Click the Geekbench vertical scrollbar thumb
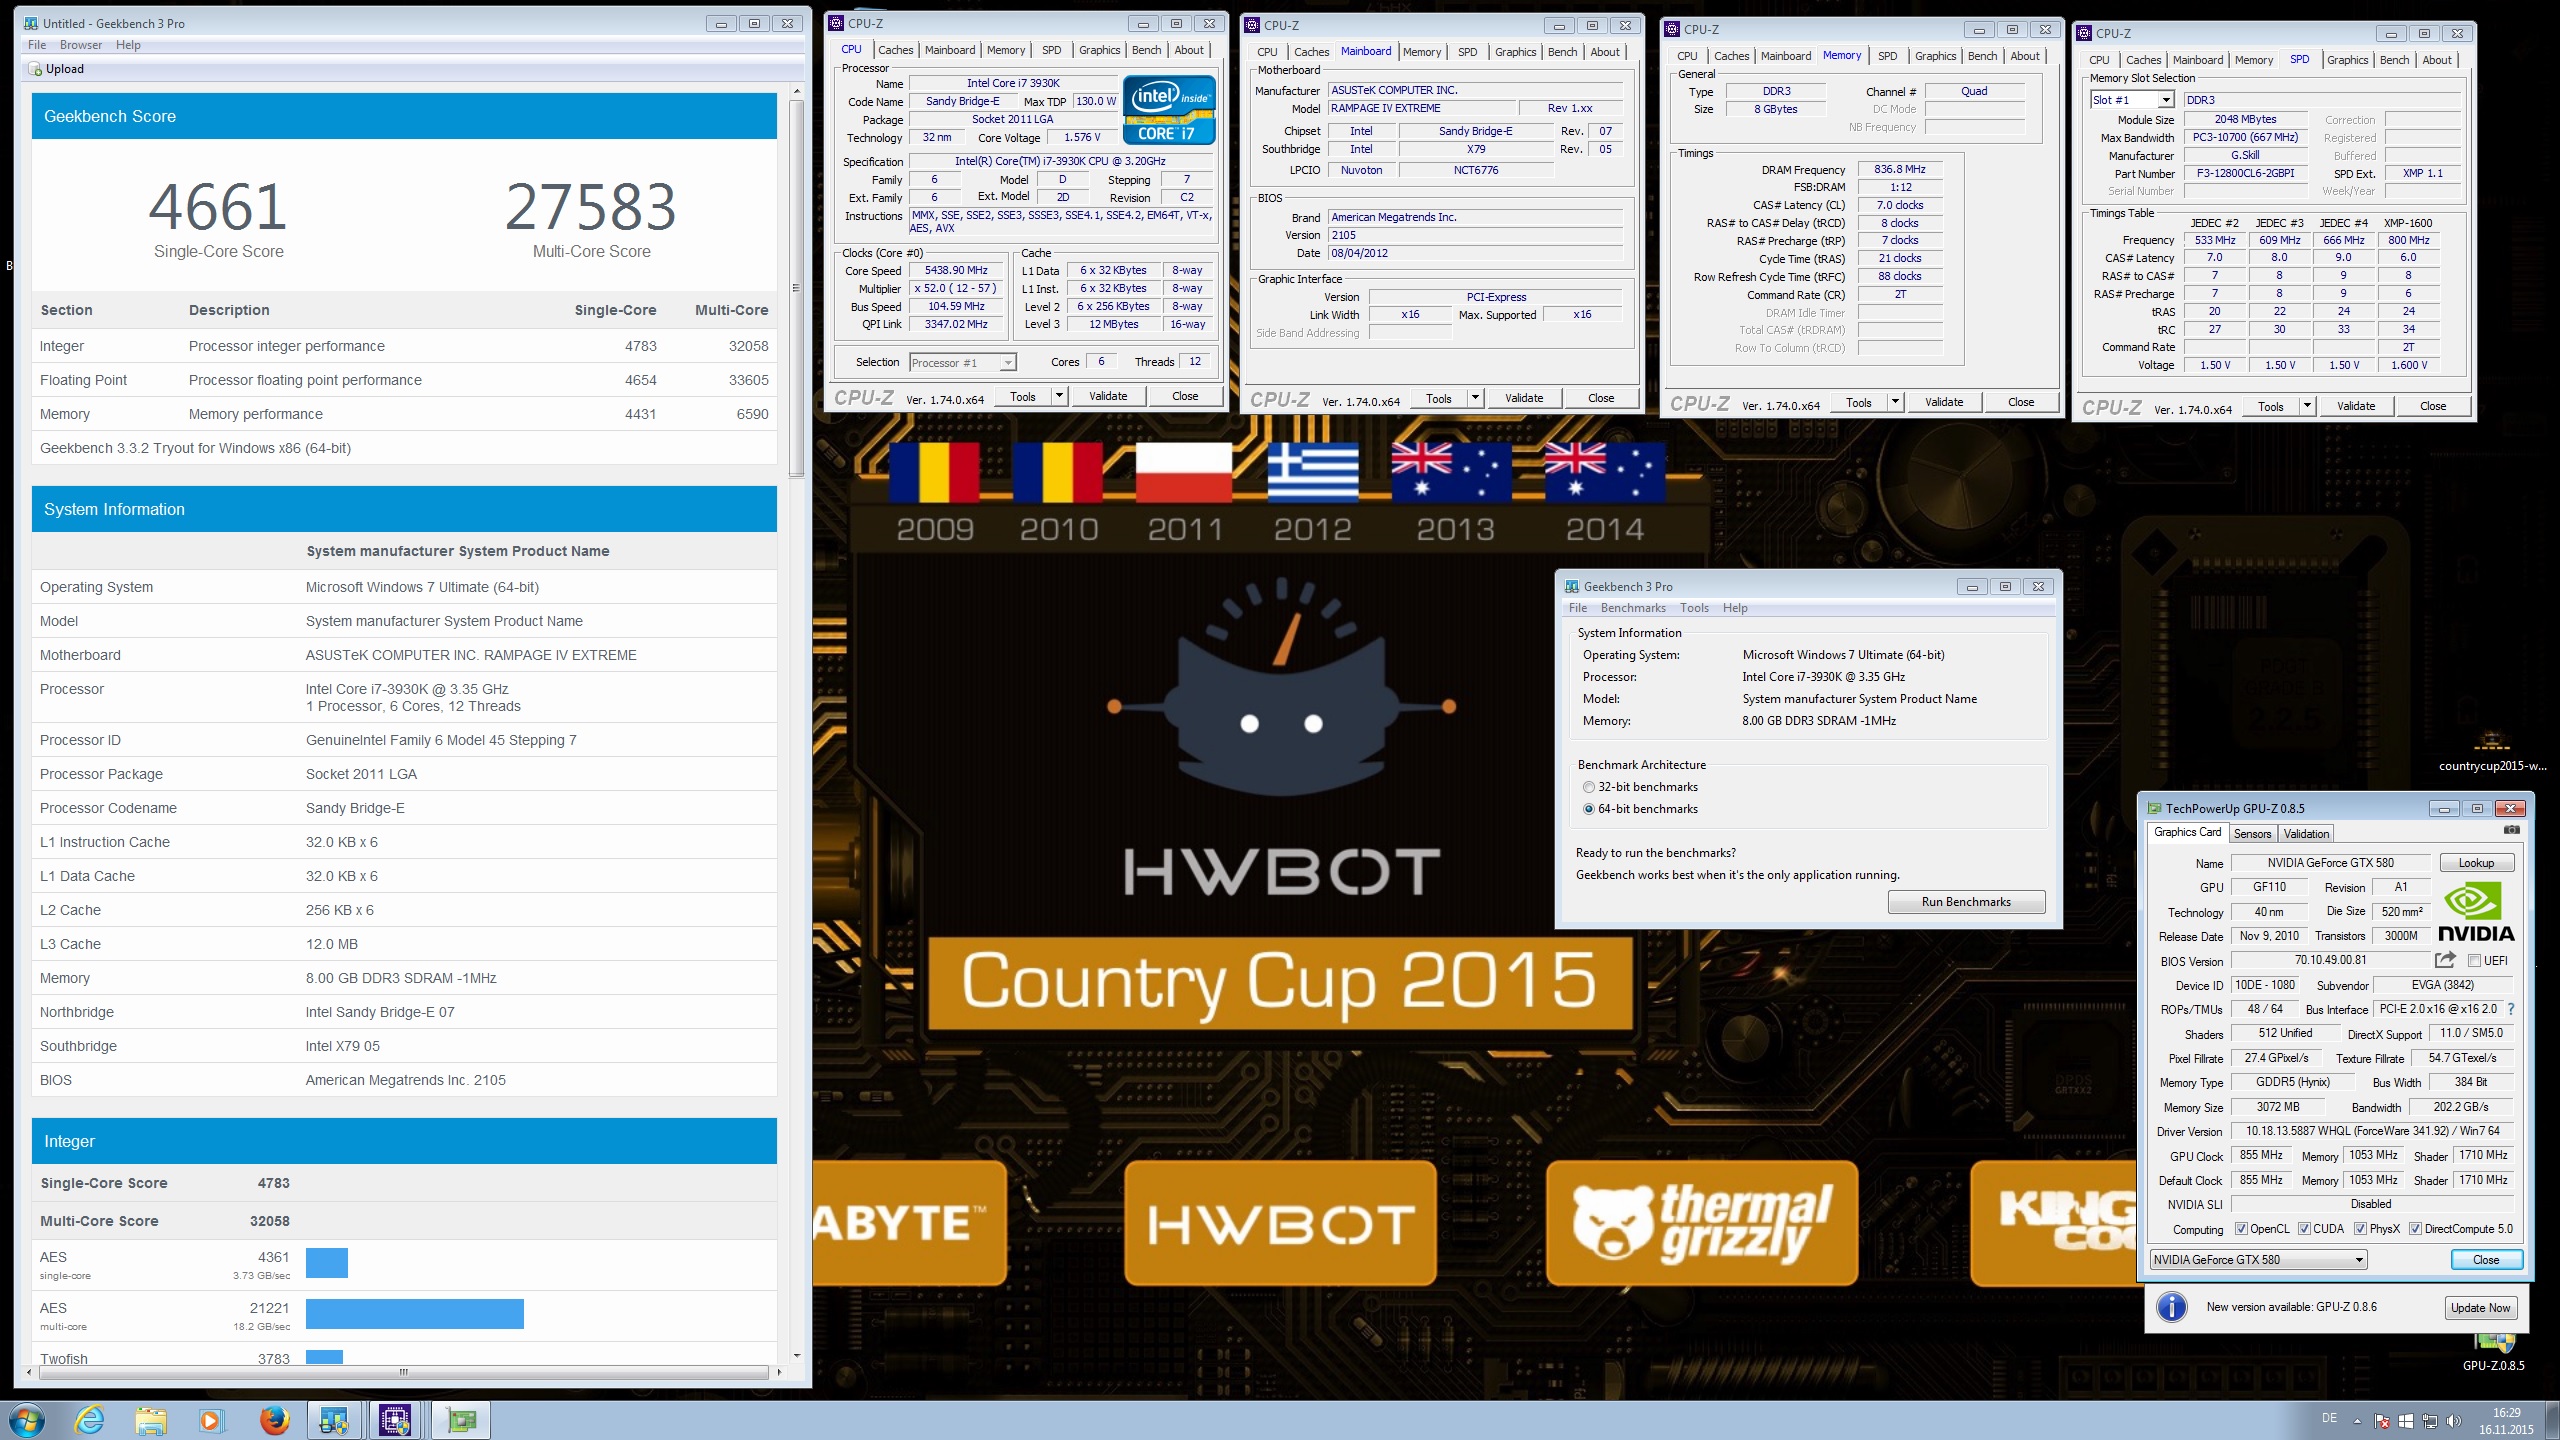2560x1440 pixels. (797, 288)
